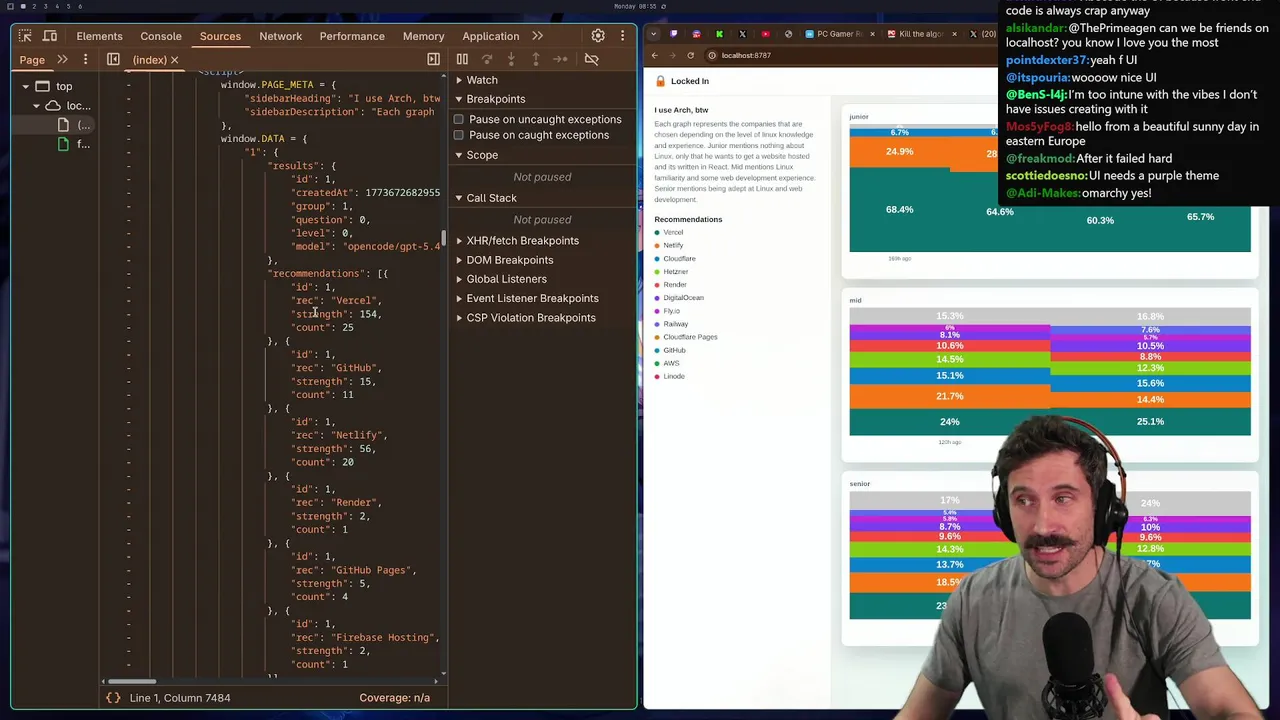Switch to the Twitch pinned tab
Image resolution: width=1280 pixels, height=720 pixels.
click(674, 34)
